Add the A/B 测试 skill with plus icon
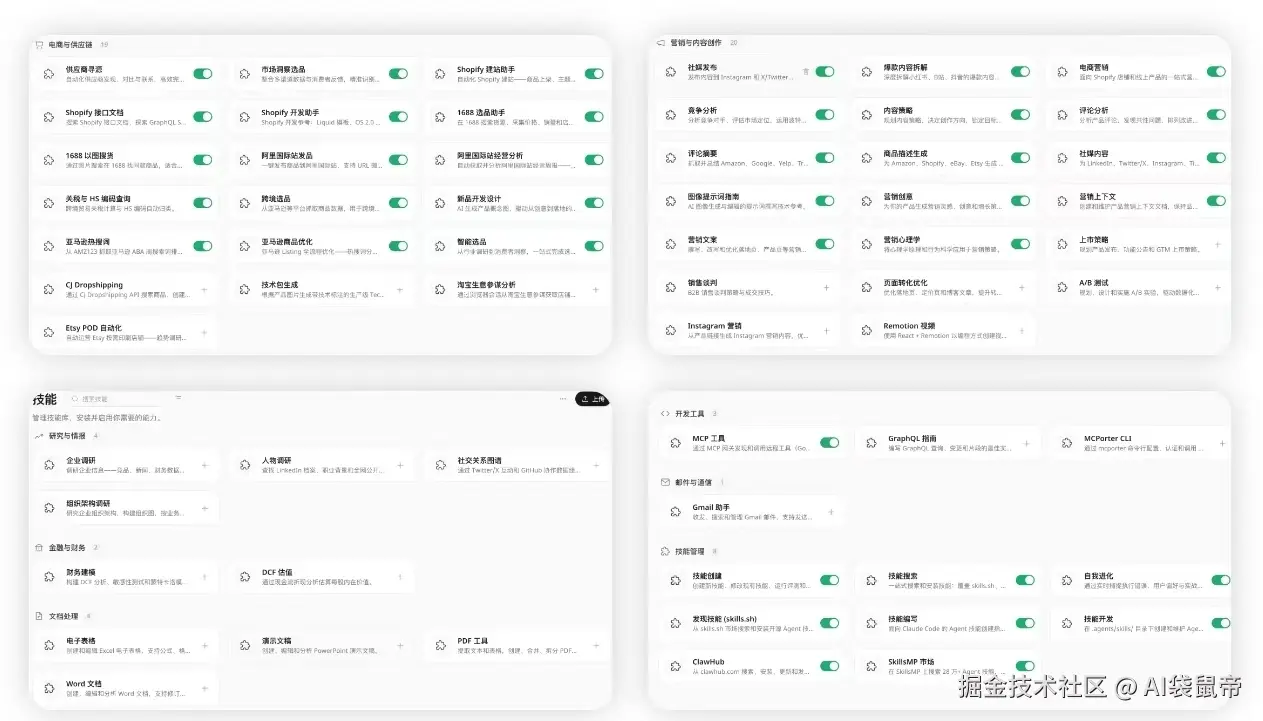This screenshot has width=1263, height=721. [1217, 287]
